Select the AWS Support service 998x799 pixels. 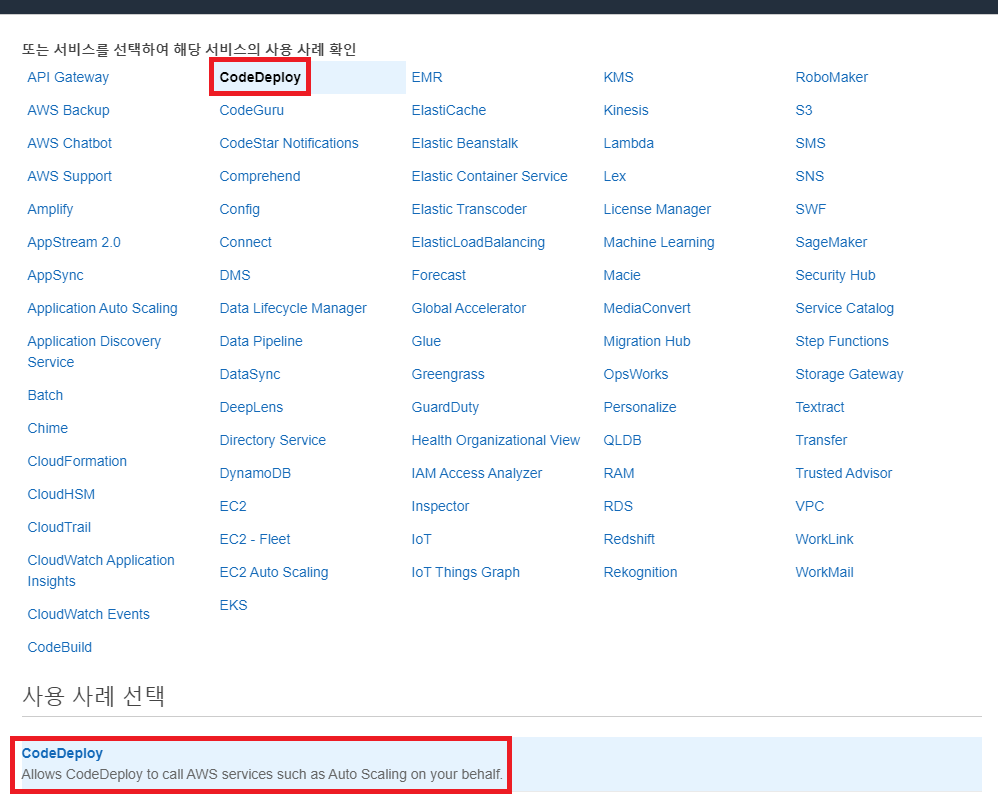point(69,176)
